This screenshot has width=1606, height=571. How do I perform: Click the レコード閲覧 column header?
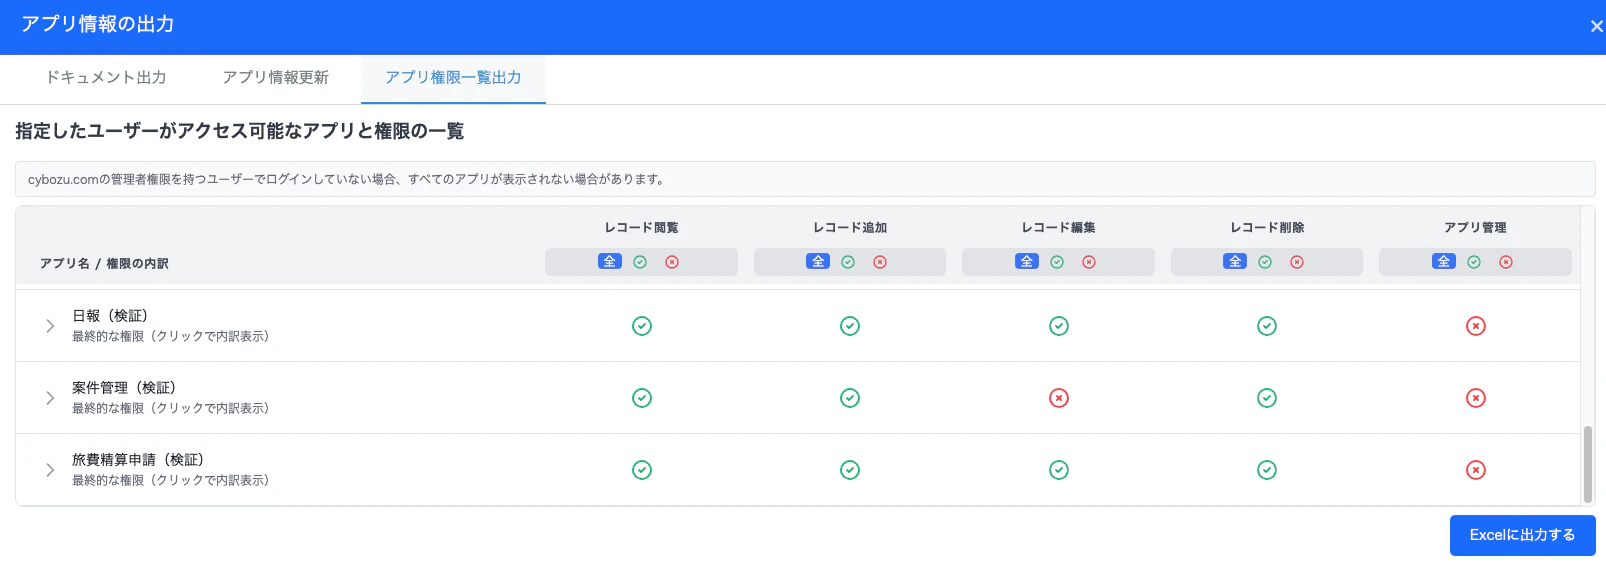tap(641, 228)
